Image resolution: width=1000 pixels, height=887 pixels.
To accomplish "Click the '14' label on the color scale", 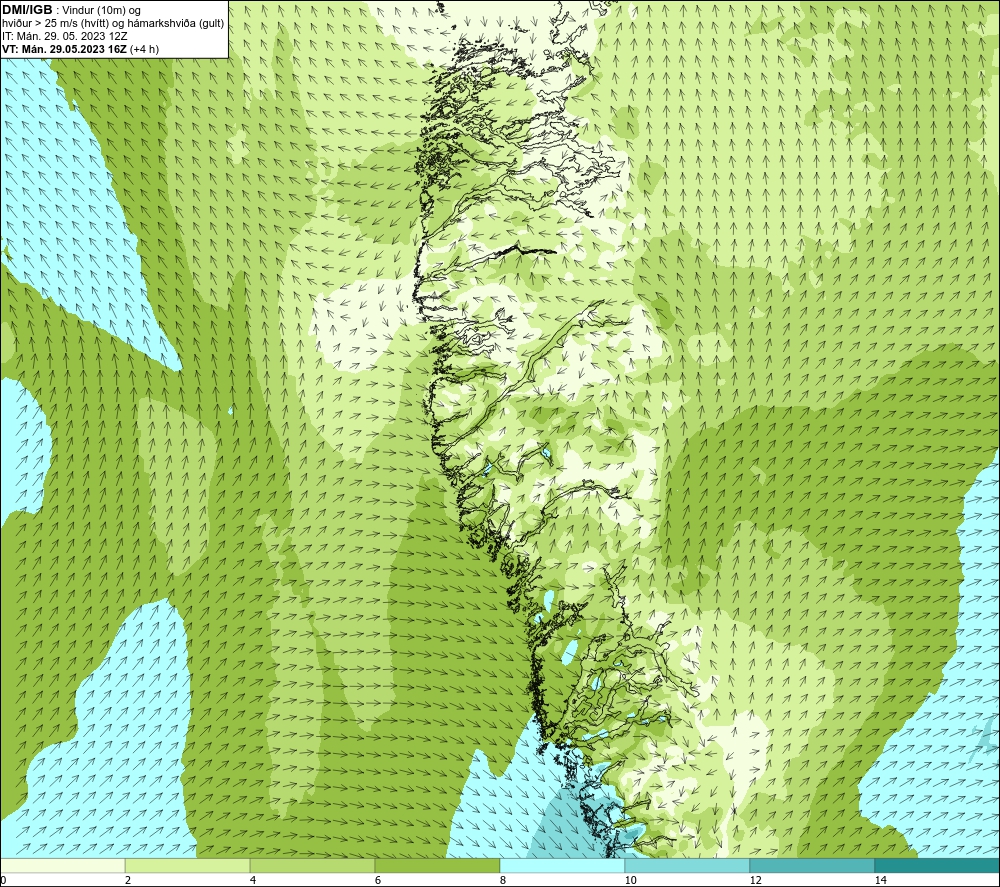I will pyautogui.click(x=880, y=881).
